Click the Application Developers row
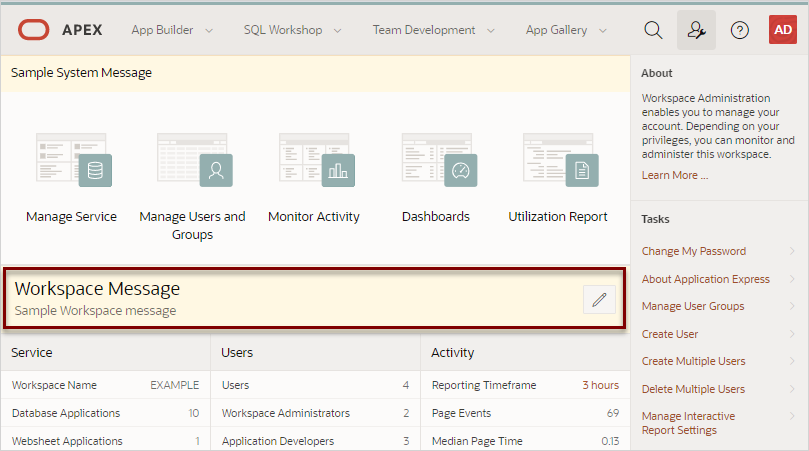809x451 pixels. pos(315,441)
